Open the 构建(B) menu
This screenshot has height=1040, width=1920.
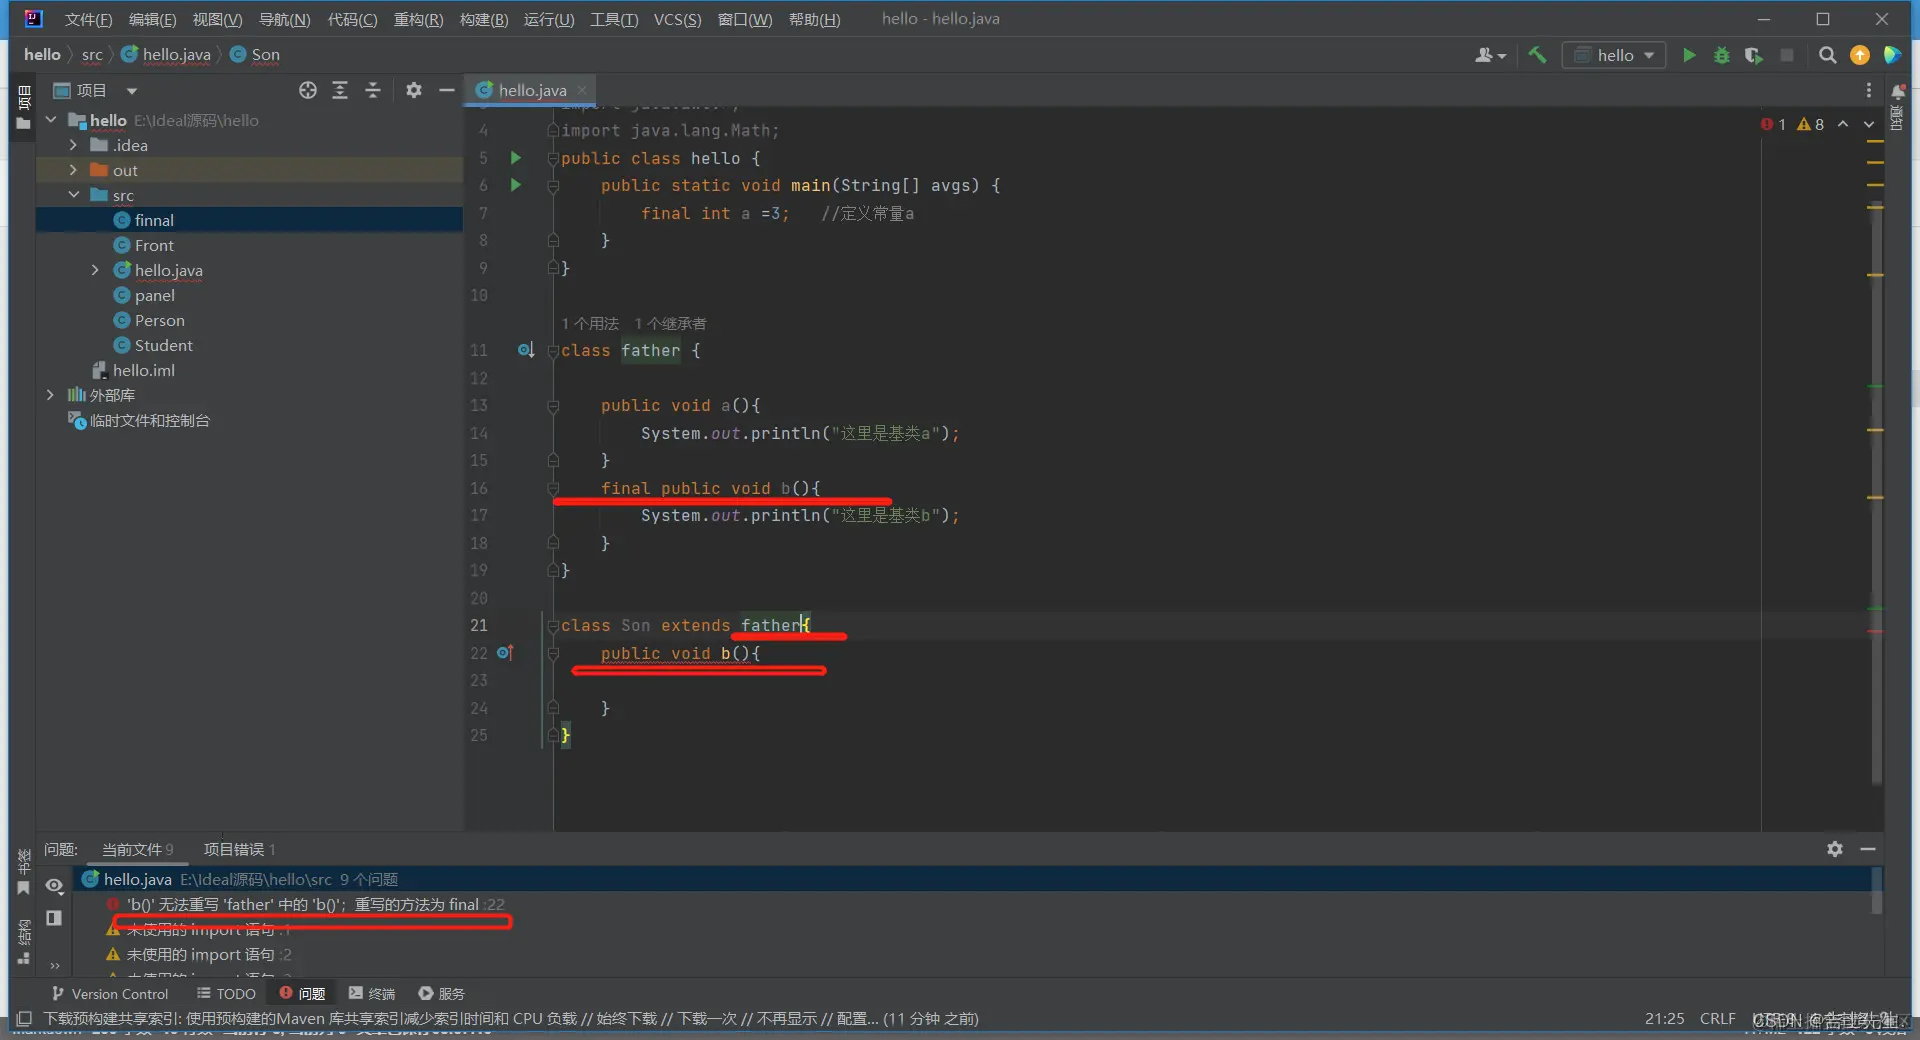click(484, 19)
